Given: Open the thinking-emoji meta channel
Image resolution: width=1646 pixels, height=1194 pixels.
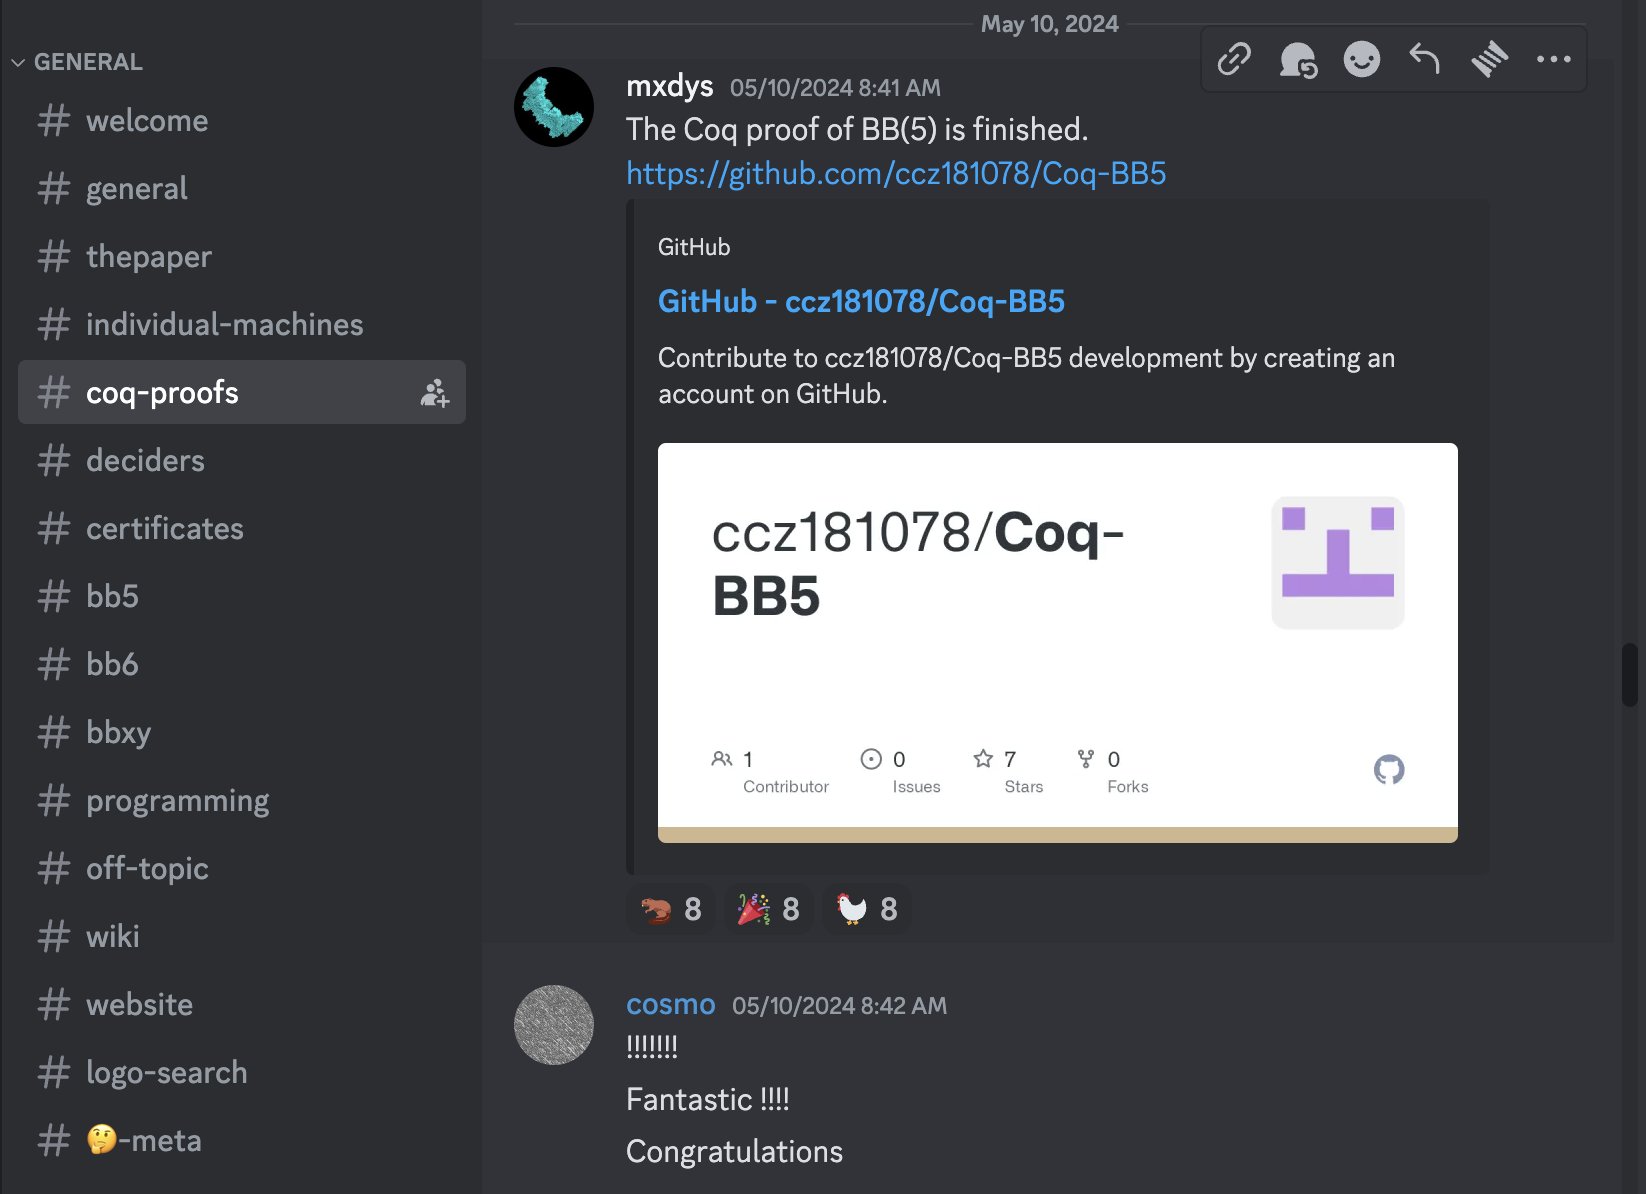Looking at the screenshot, I should (x=242, y=1141).
